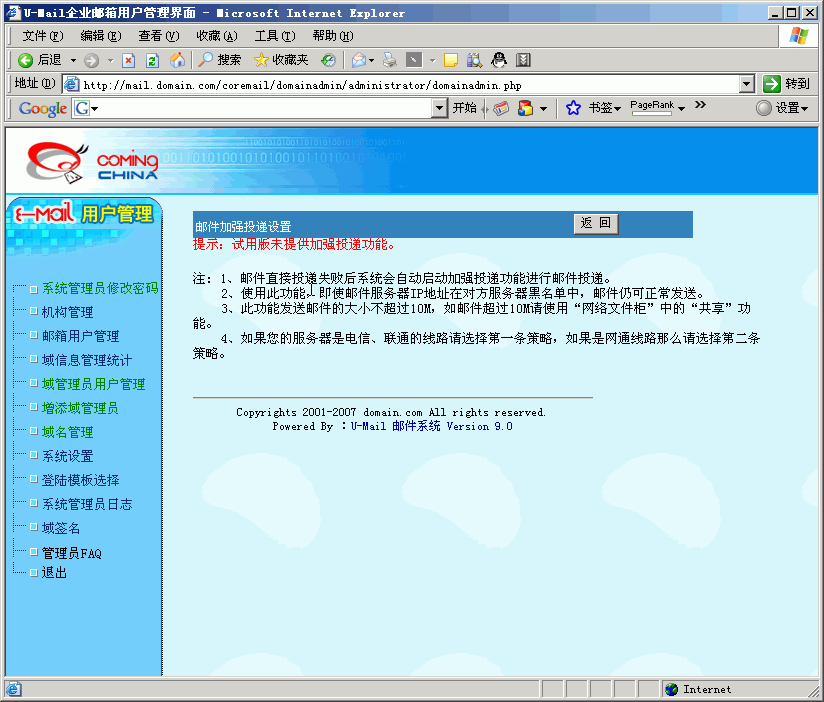This screenshot has height=702, width=824.
Task: Click inside the address bar URL field
Action: [400, 84]
